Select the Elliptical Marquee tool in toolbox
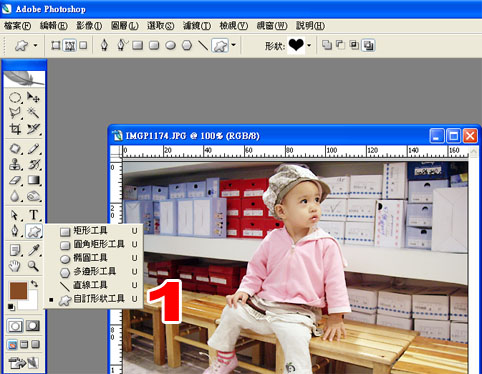Screen dimensions: 482x374 [15, 98]
